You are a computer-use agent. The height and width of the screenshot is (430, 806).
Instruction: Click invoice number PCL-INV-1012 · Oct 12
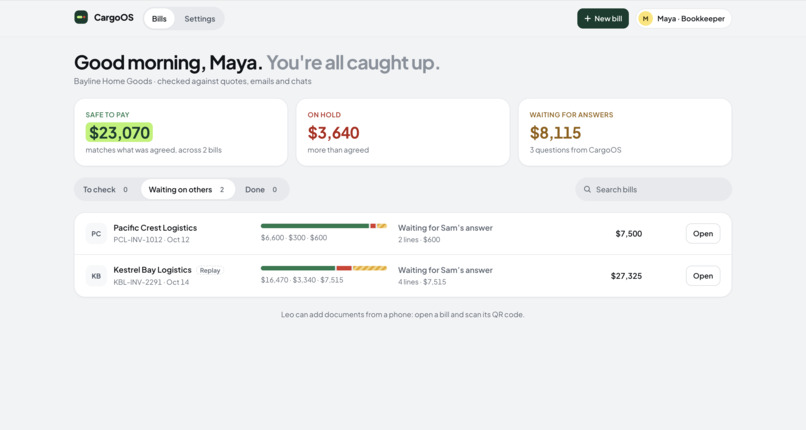tap(152, 239)
